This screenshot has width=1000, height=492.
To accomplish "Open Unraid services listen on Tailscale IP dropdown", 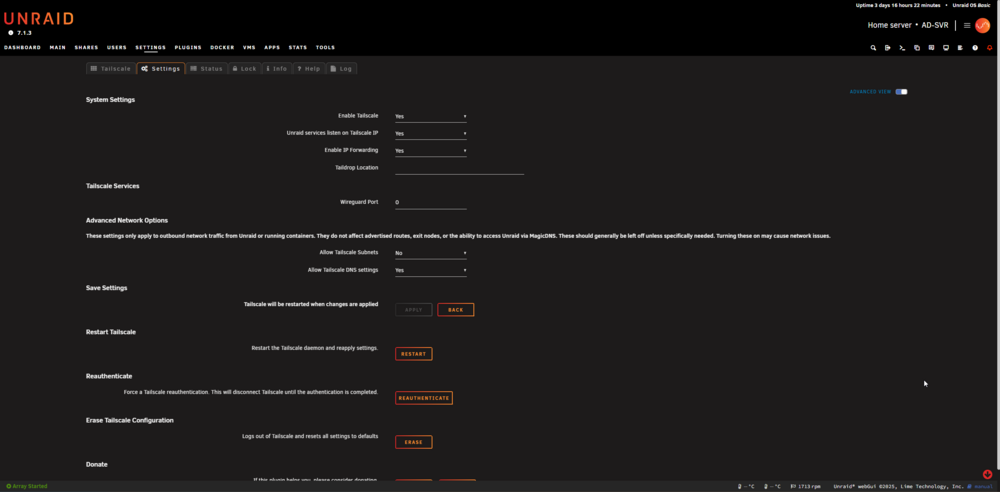I will pyautogui.click(x=430, y=134).
